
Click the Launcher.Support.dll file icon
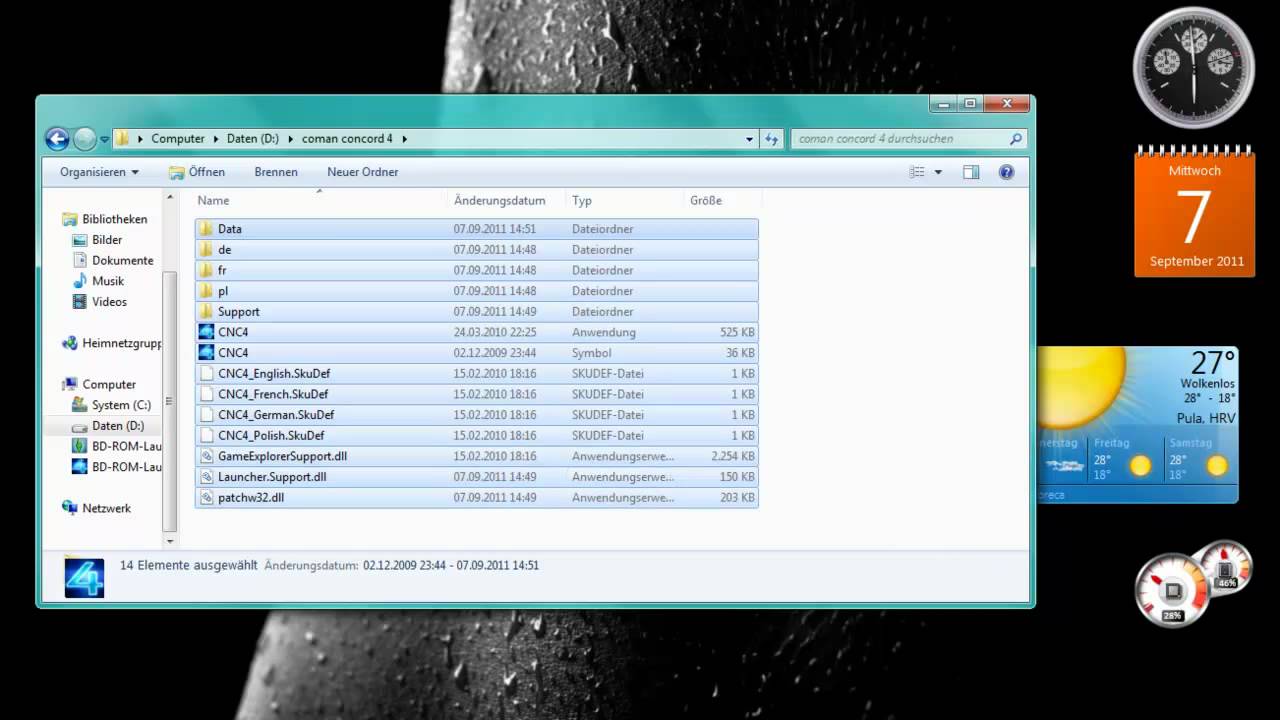click(206, 477)
